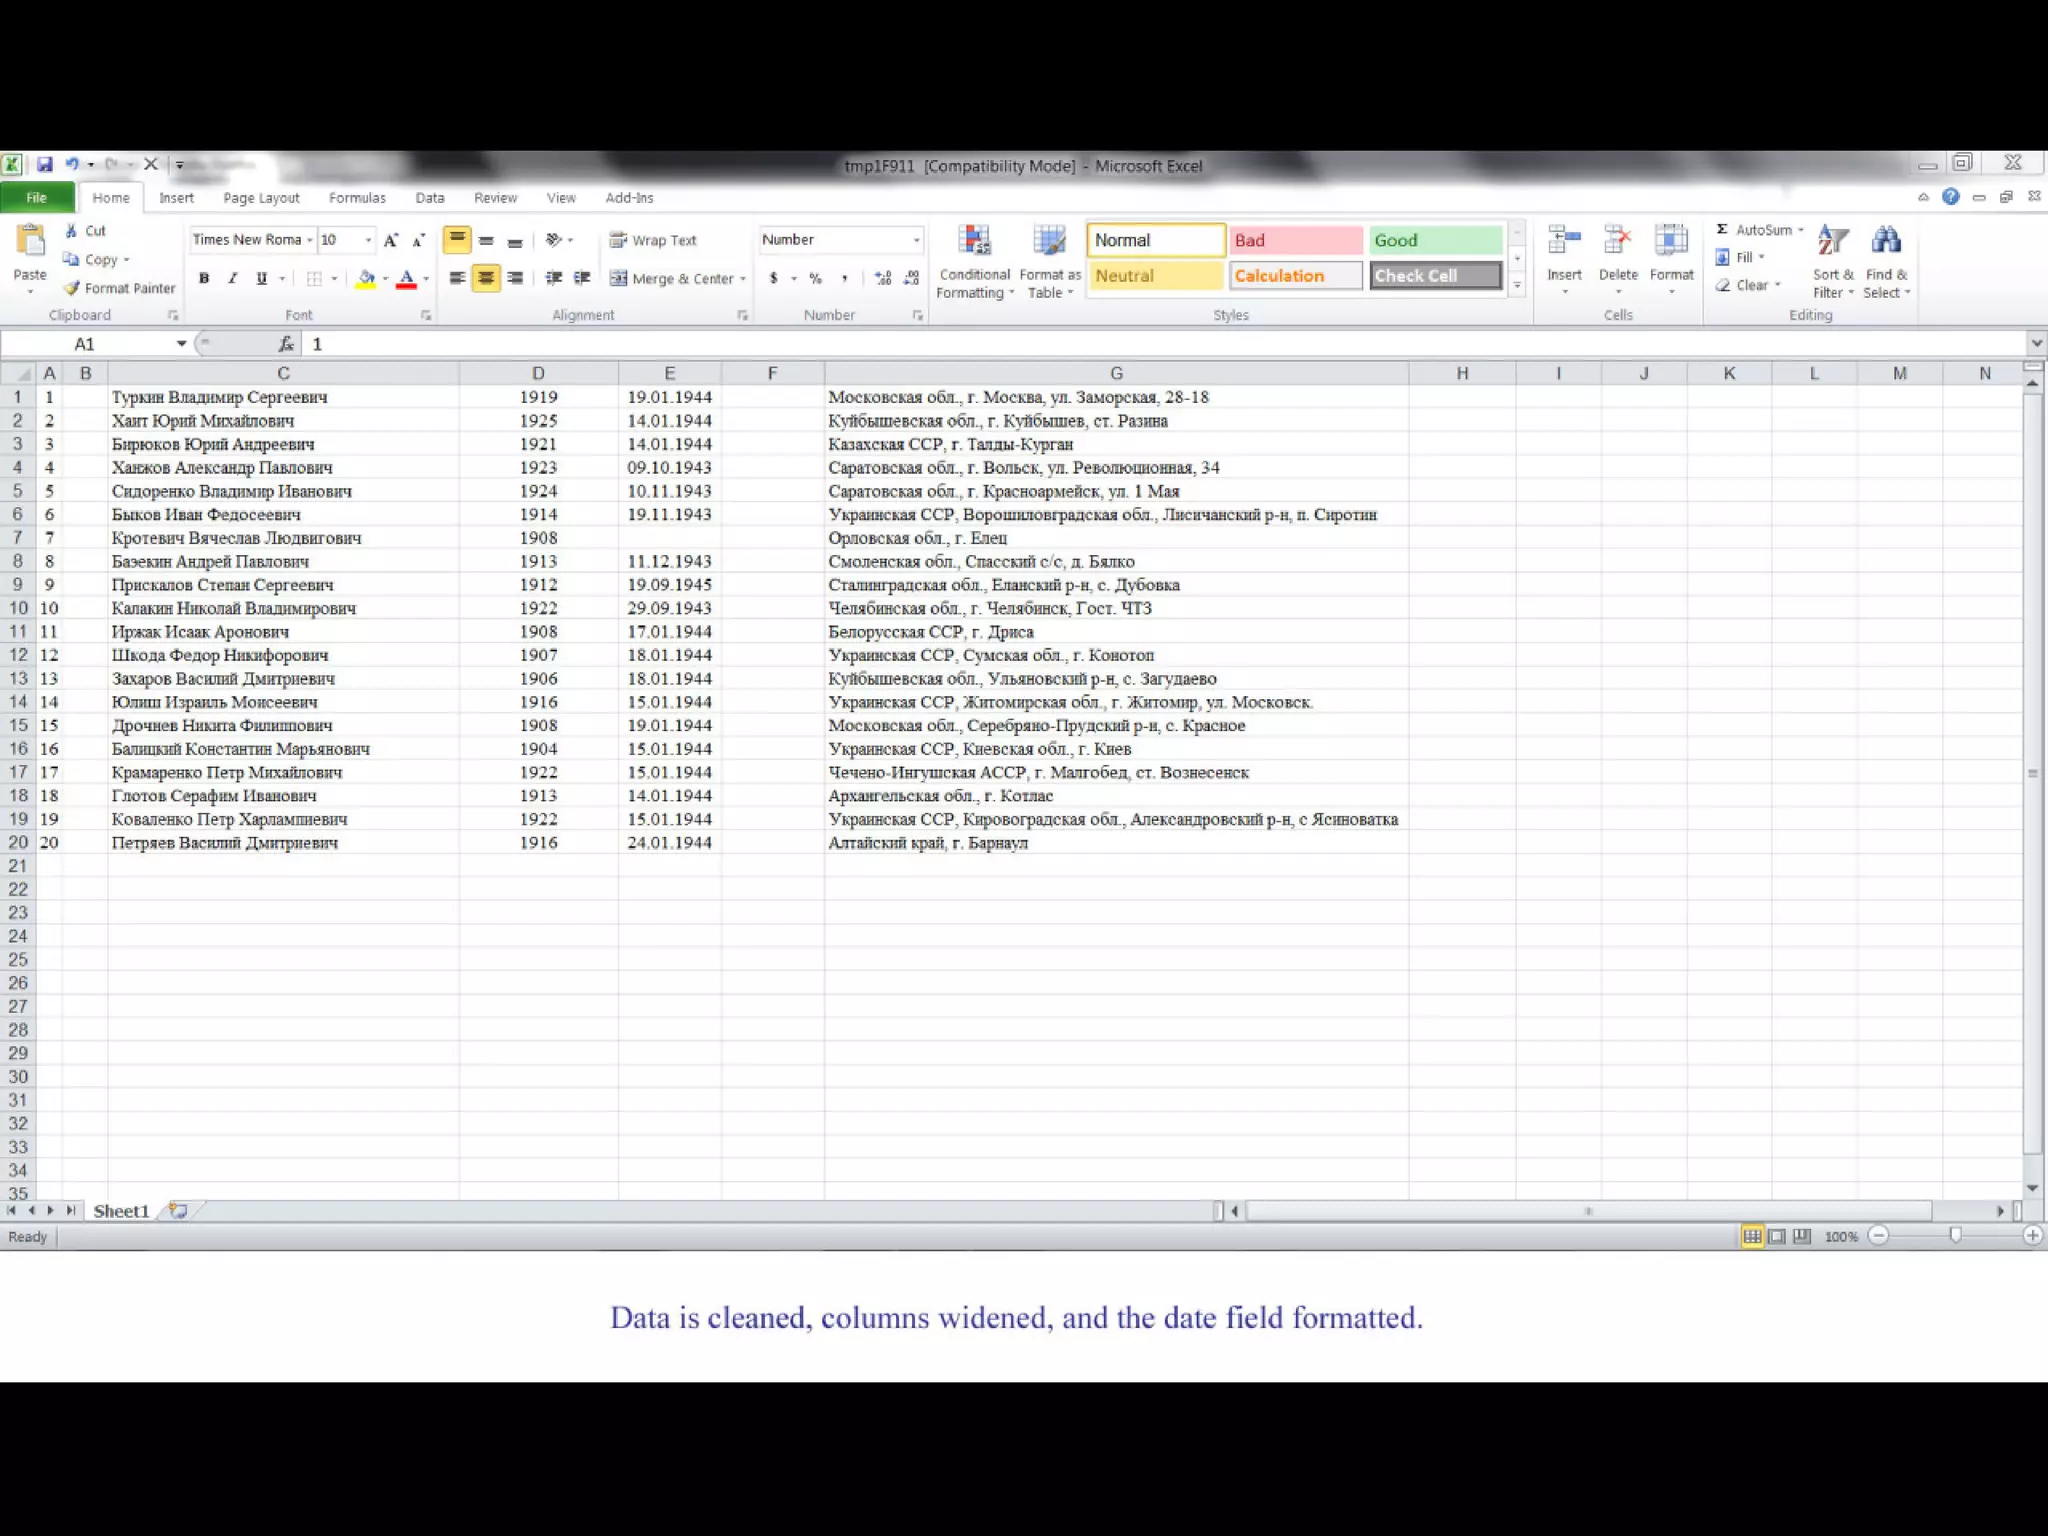Switch to the Page Layout tab
The width and height of the screenshot is (2048, 1536).
click(261, 198)
